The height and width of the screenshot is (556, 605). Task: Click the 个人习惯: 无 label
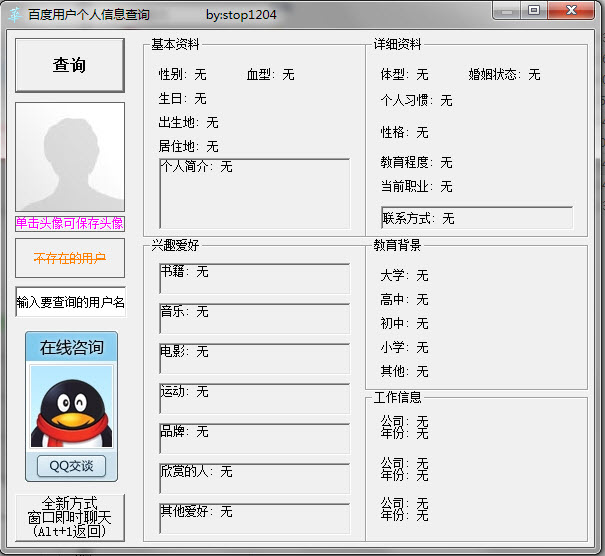click(x=416, y=100)
